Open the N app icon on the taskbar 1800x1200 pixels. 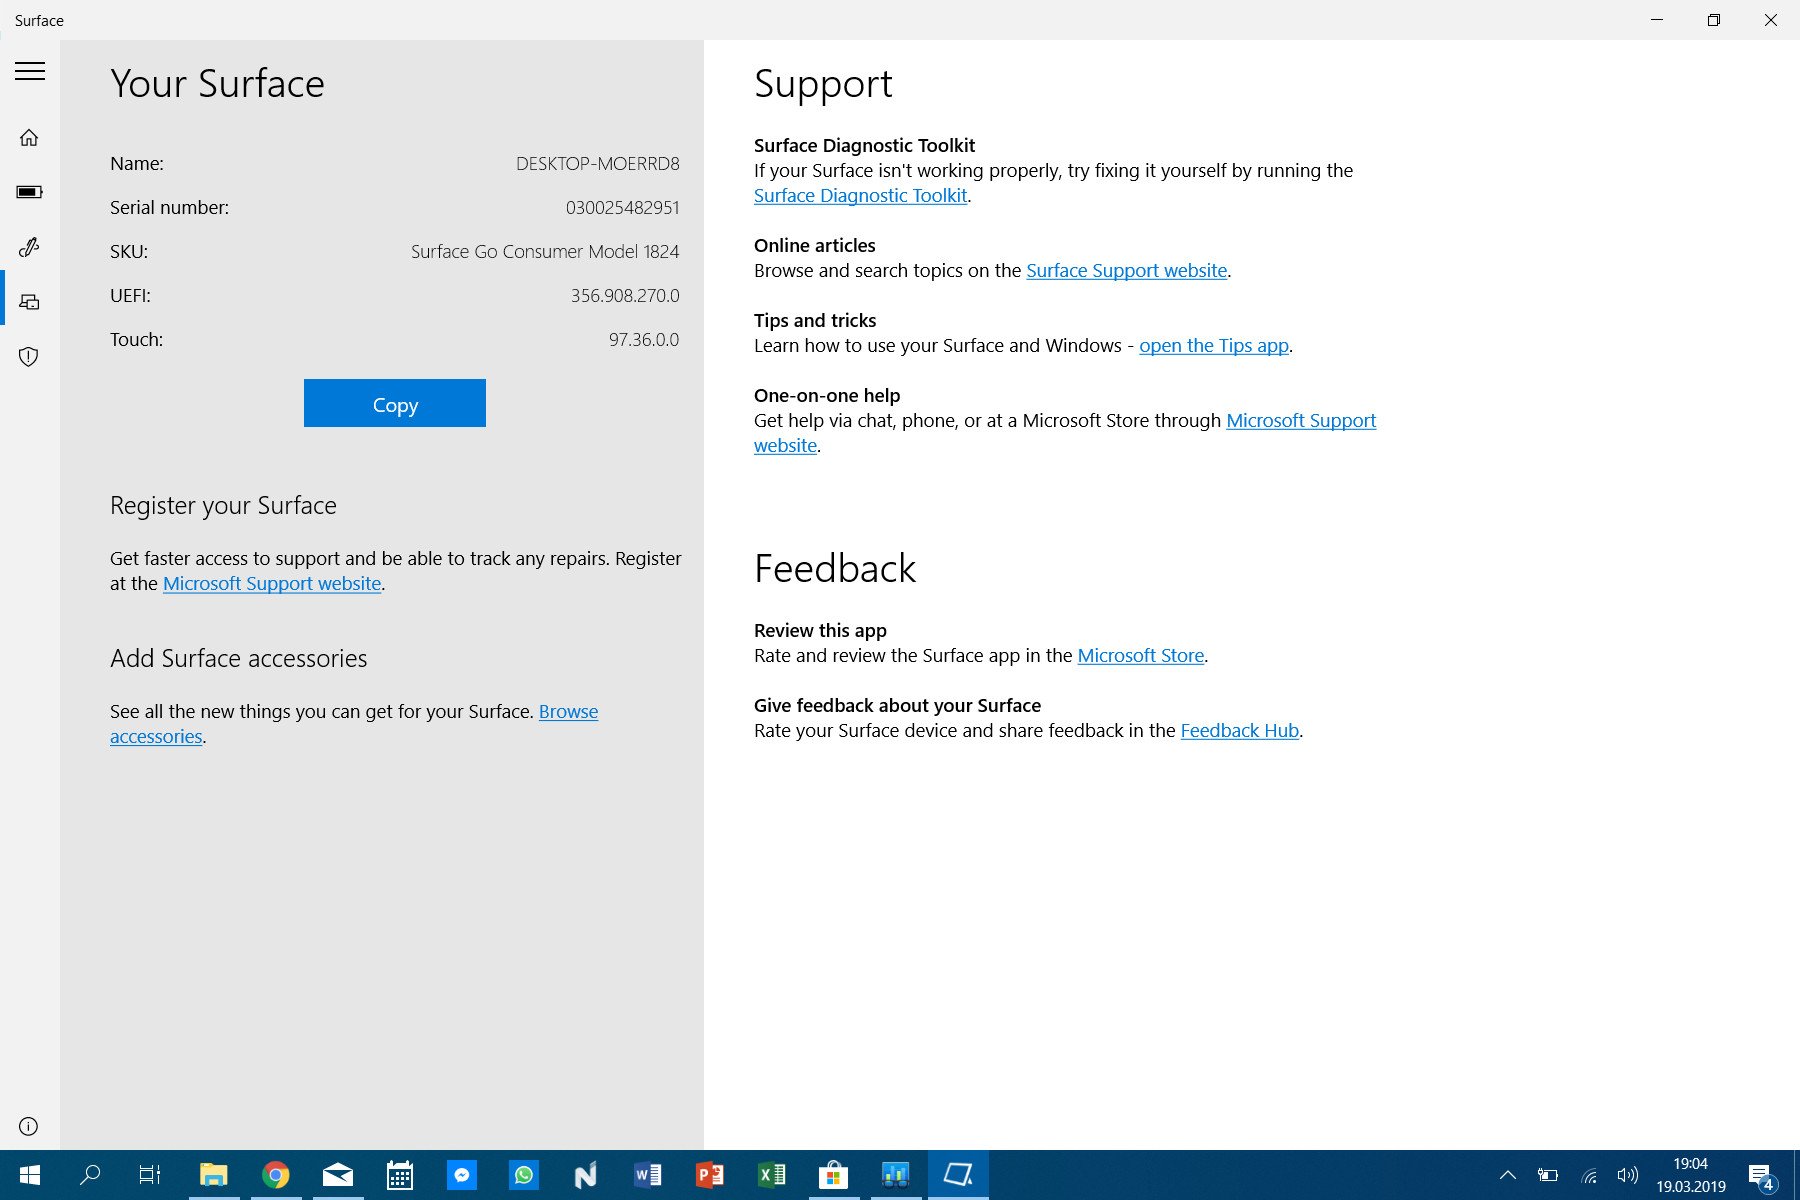[x=585, y=1175]
